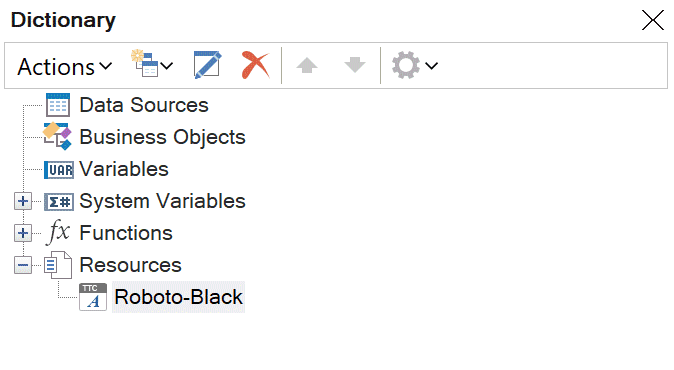674x370 pixels.
Task: Expand the Functions tree node
Action: point(23,233)
